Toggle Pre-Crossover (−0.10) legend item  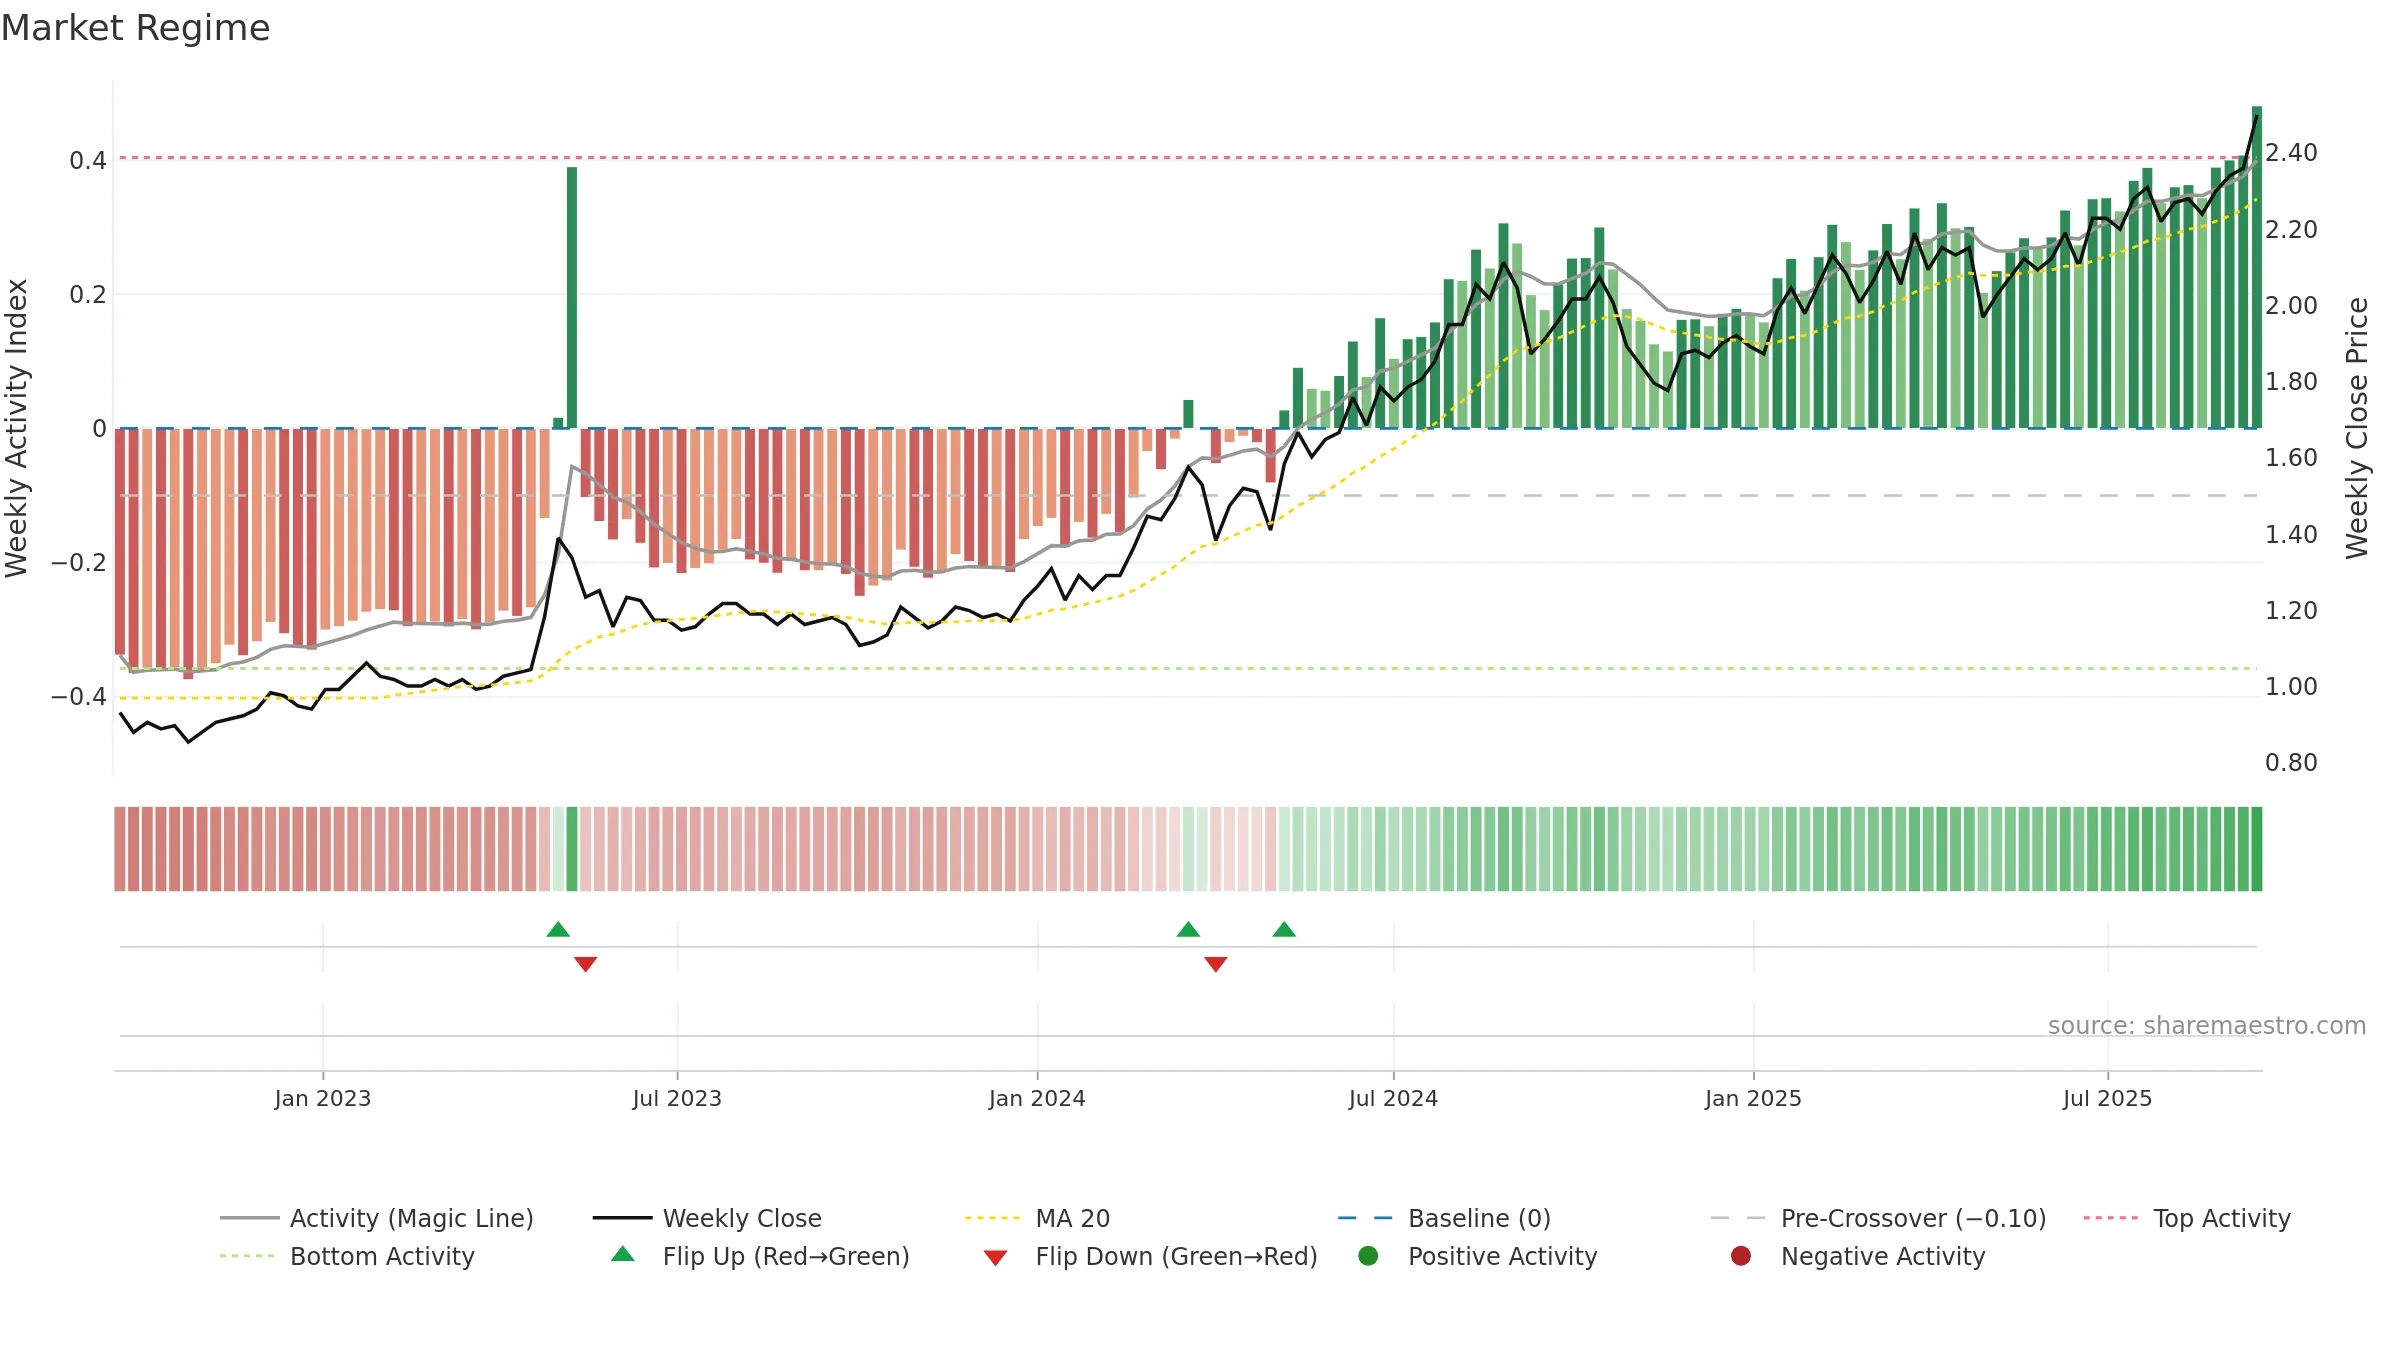[1878, 1218]
